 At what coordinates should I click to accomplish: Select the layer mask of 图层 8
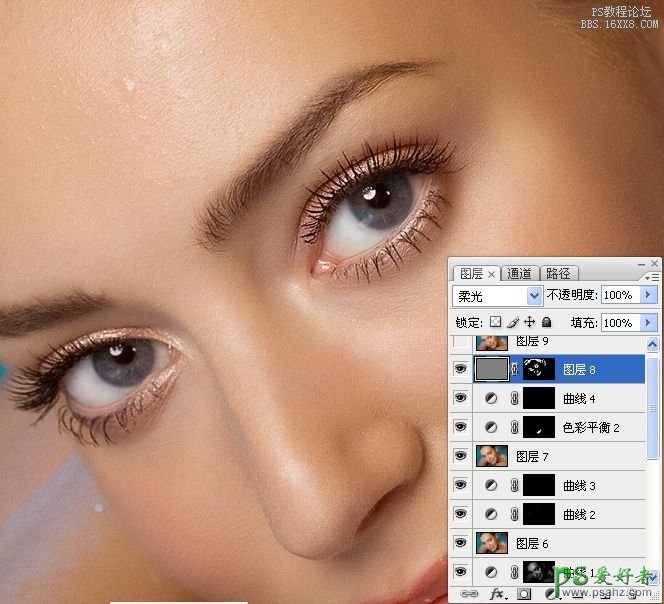click(x=539, y=369)
